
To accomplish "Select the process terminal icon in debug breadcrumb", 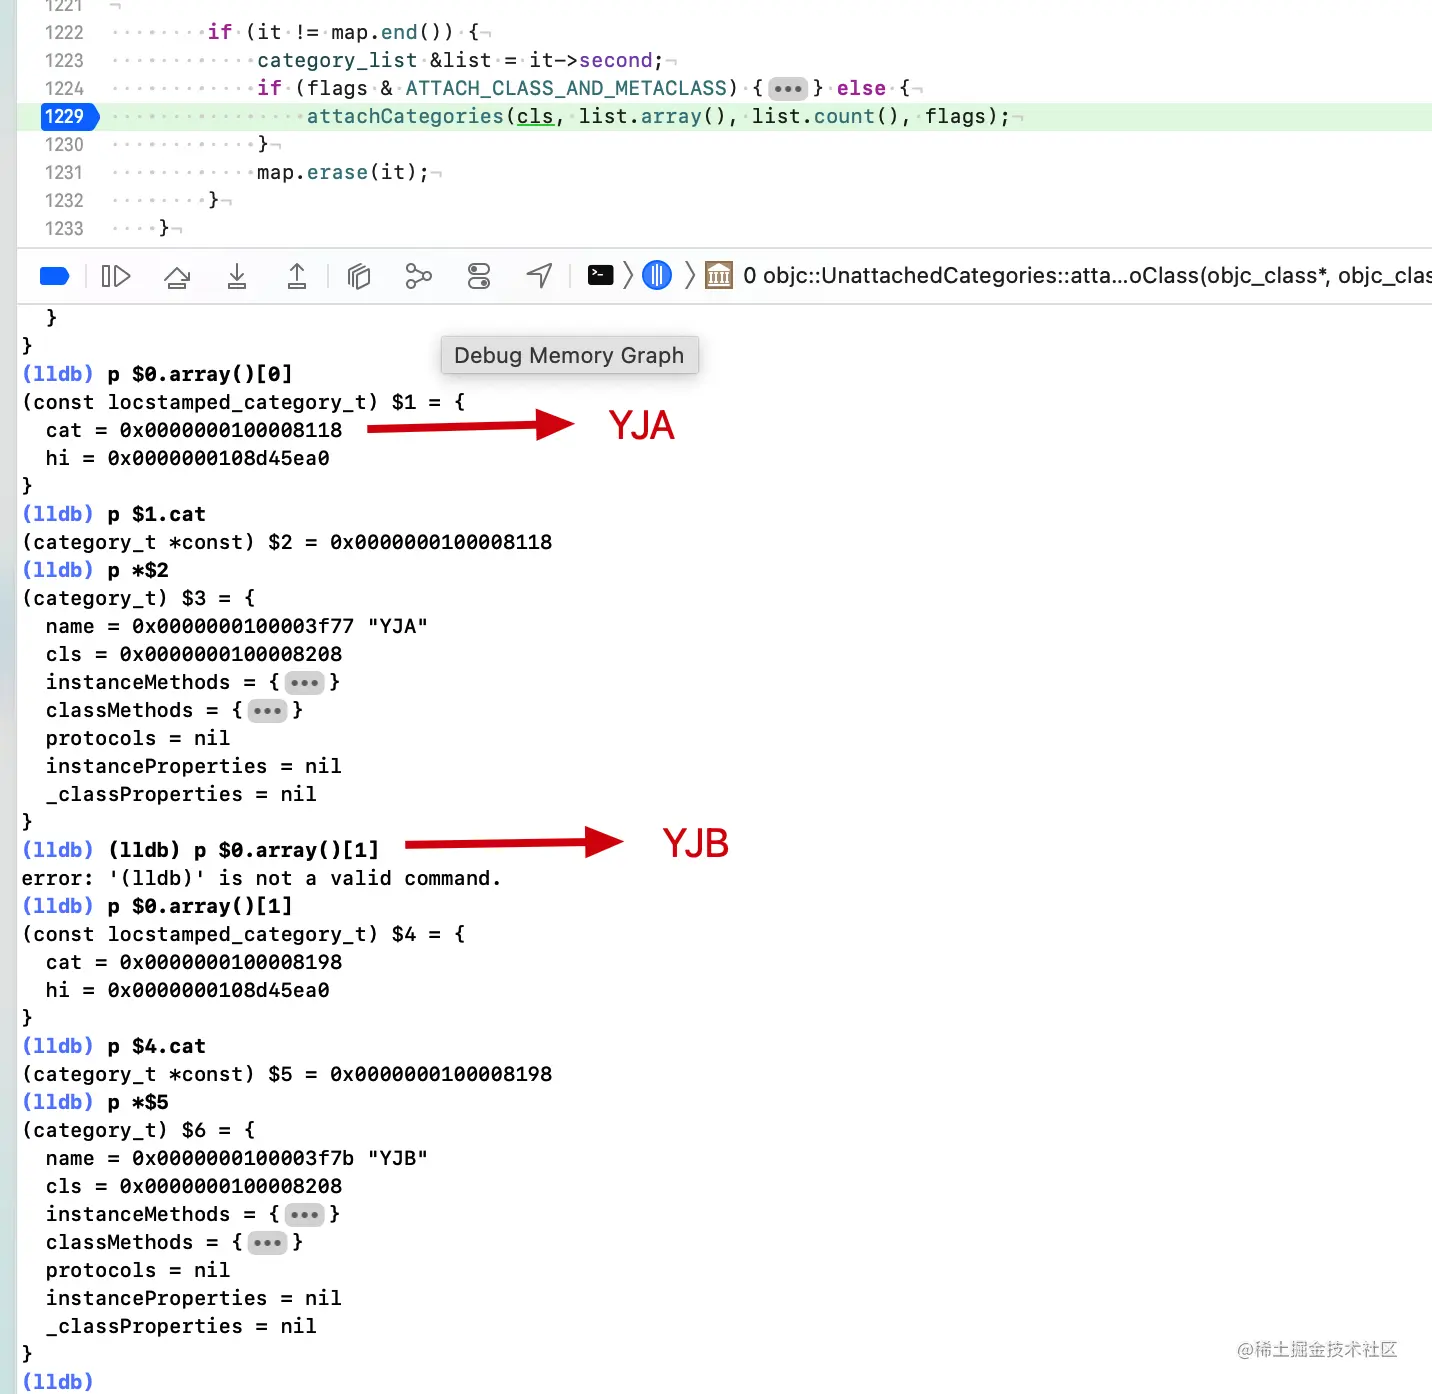I will (x=600, y=276).
